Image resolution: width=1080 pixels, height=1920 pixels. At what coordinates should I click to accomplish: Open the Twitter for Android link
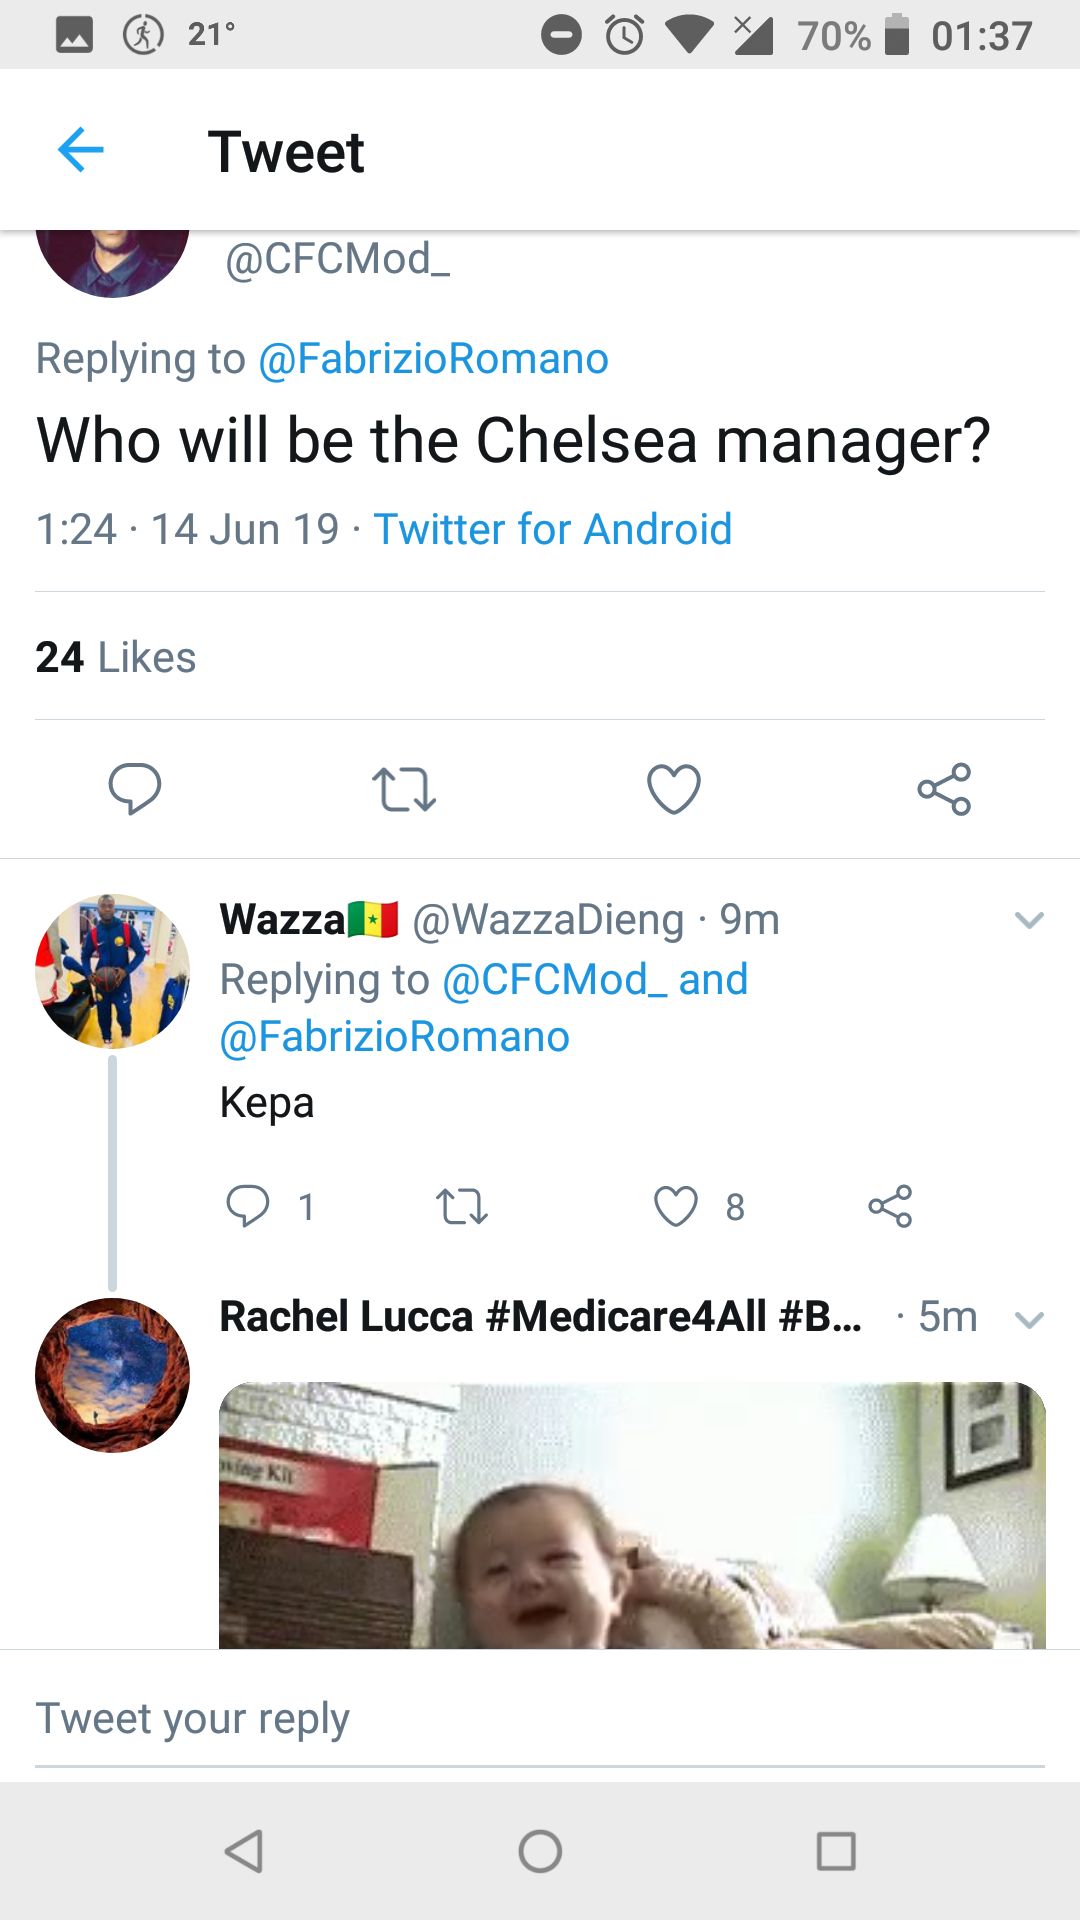click(x=552, y=529)
